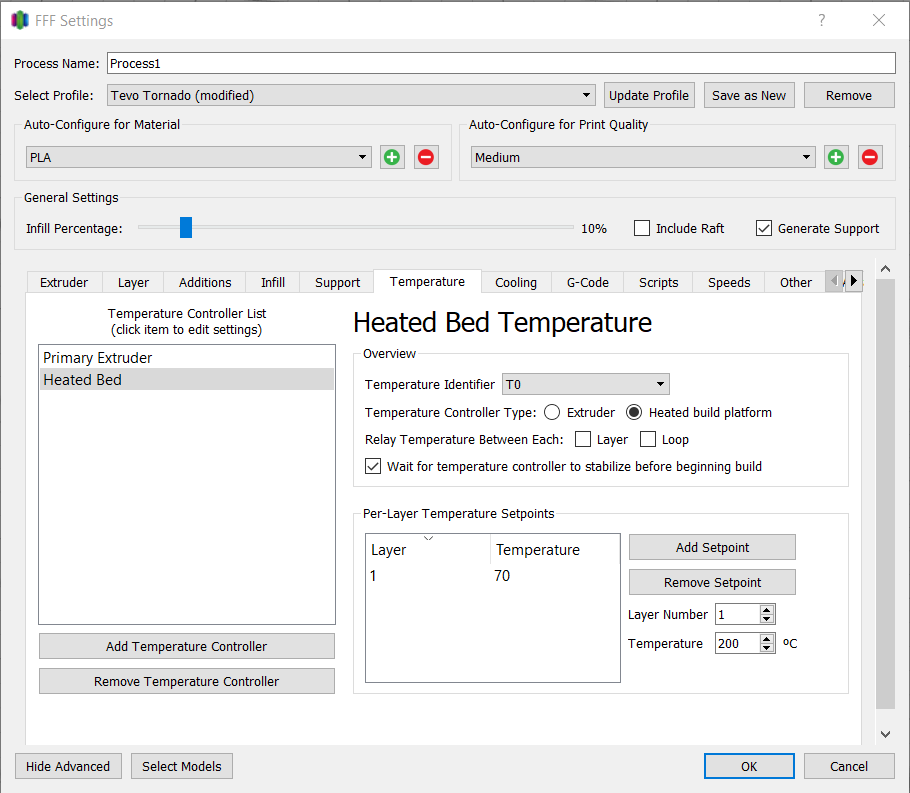The width and height of the screenshot is (910, 793).
Task: Click Select Models button
Action: click(x=182, y=766)
